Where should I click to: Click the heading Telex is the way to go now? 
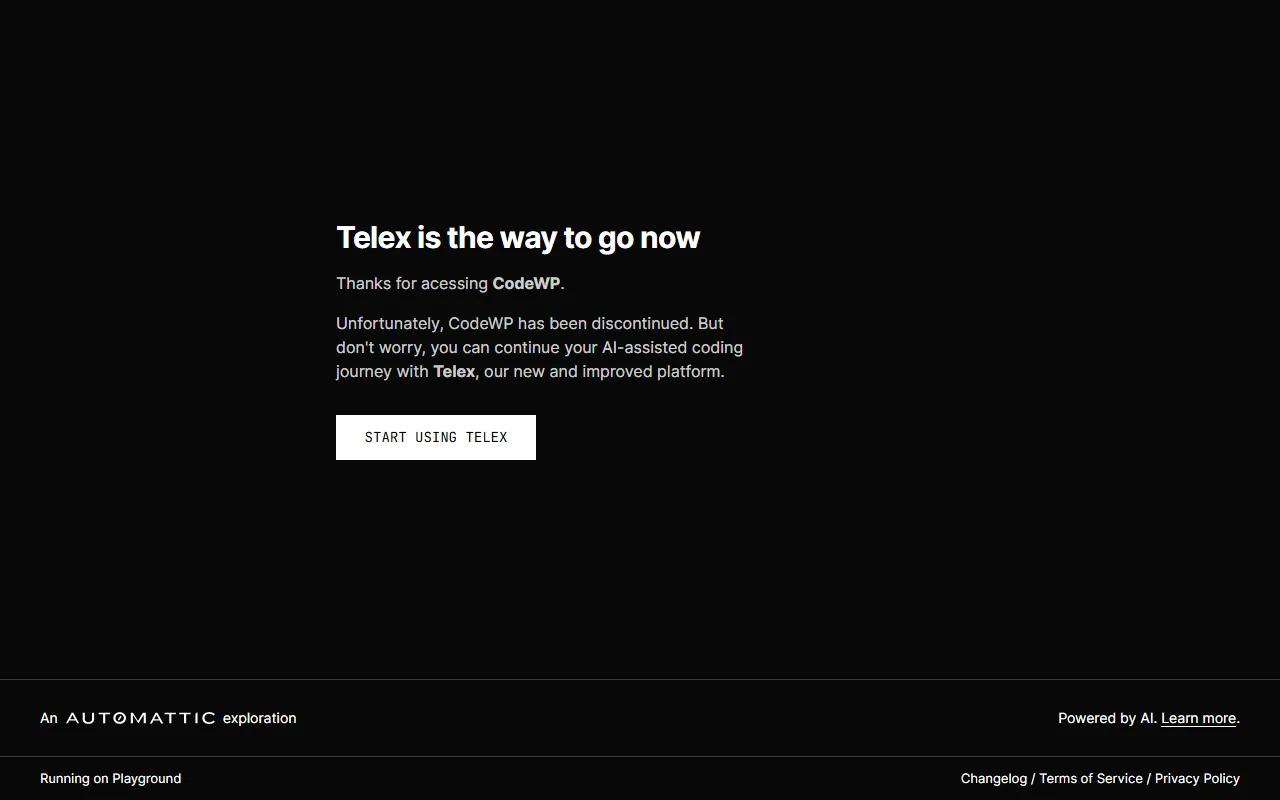(x=518, y=237)
